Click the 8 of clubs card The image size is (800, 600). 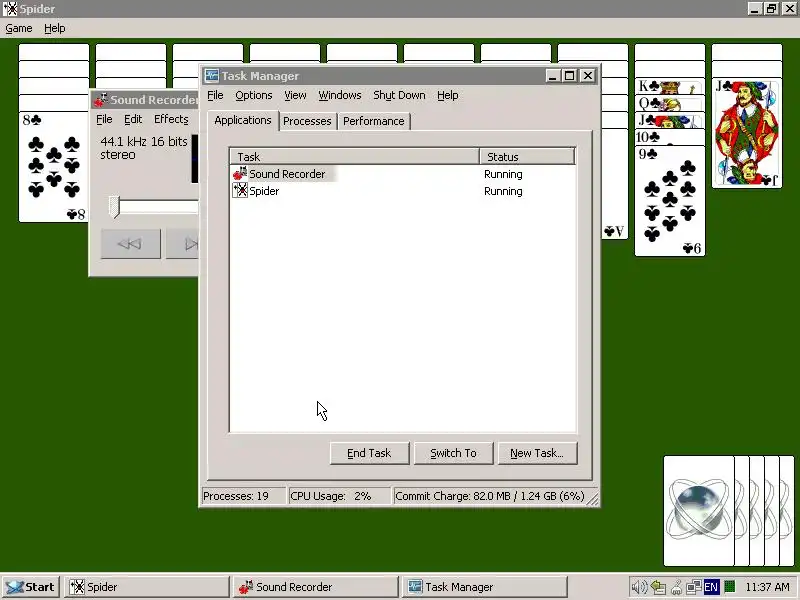[54, 167]
